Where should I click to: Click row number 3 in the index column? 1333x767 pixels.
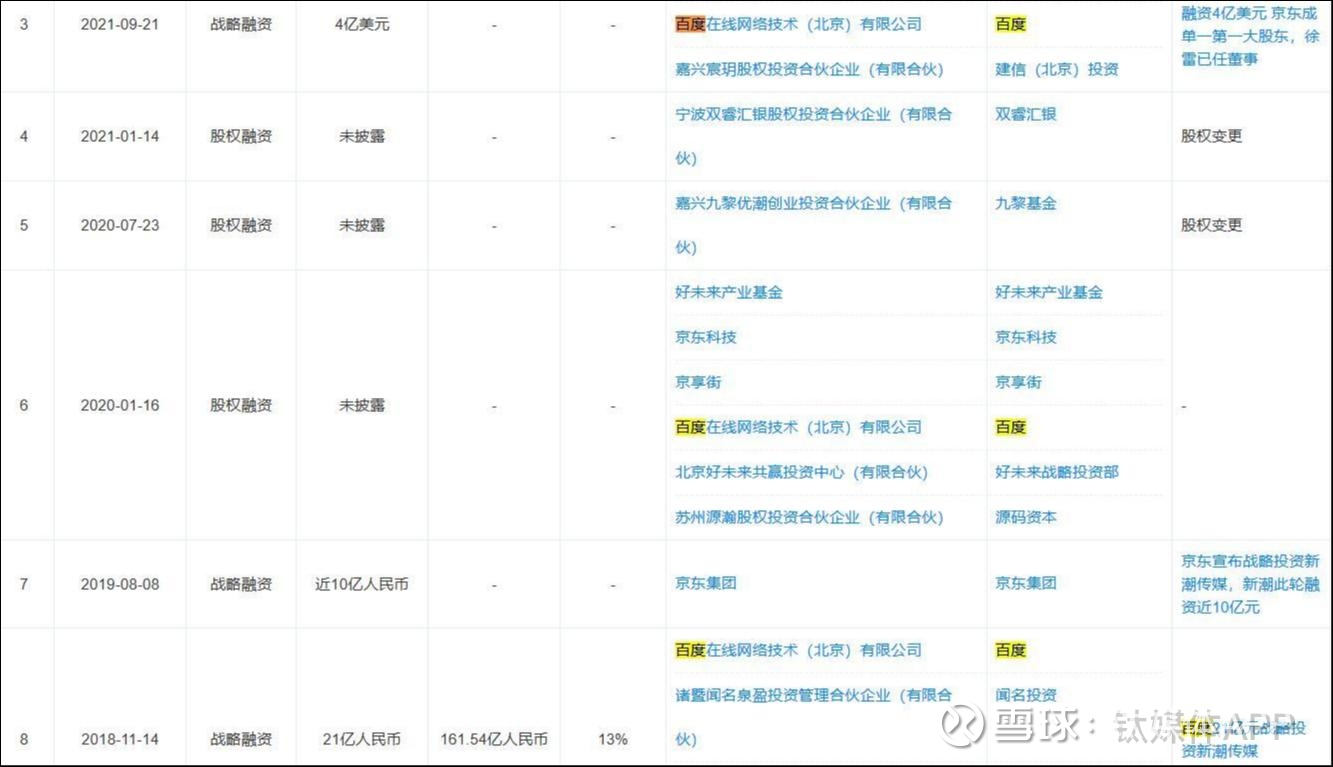point(24,24)
